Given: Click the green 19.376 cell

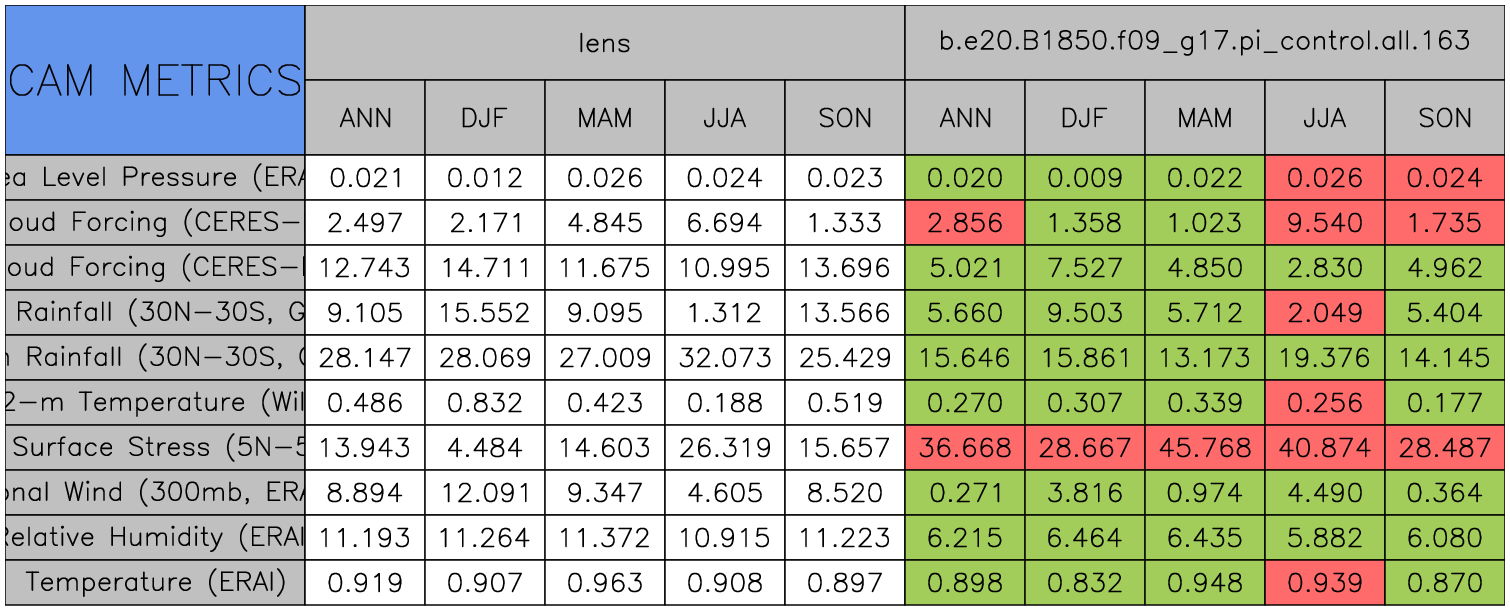Looking at the screenshot, I should pyautogui.click(x=1324, y=357).
